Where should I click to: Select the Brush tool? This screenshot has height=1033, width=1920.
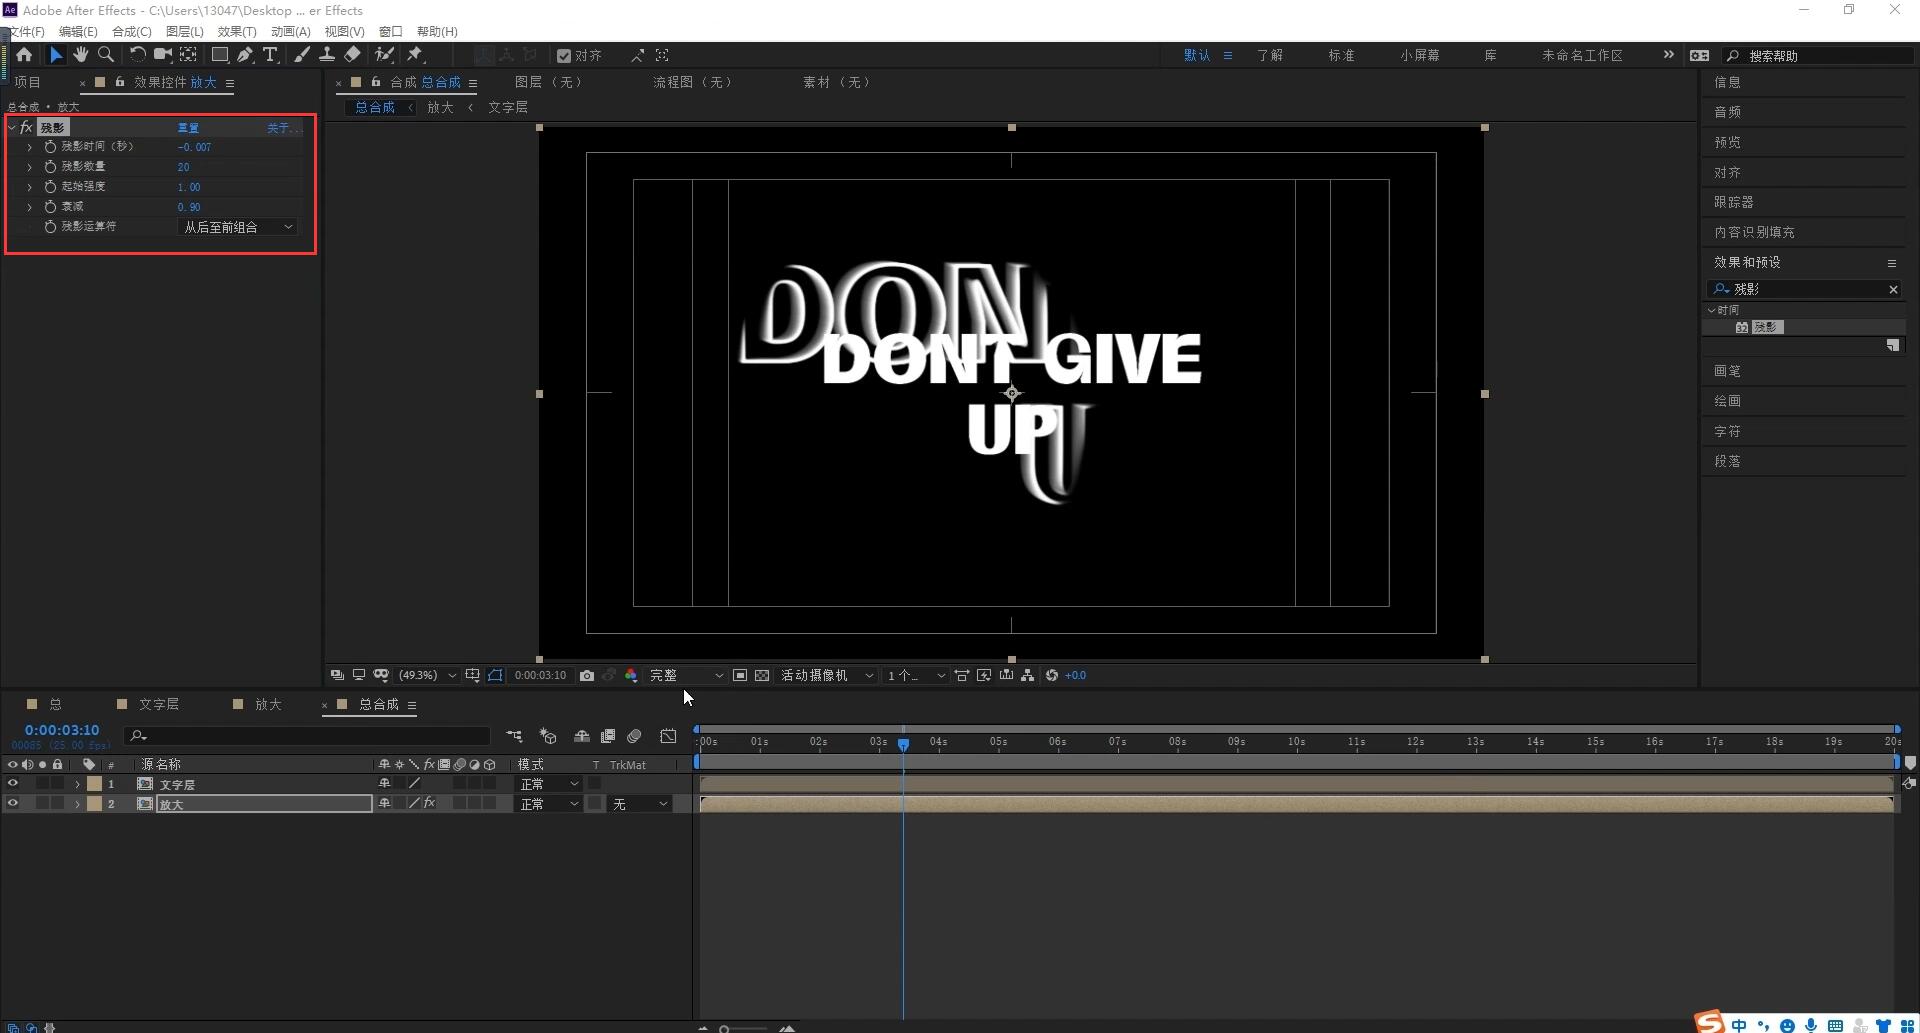click(302, 55)
